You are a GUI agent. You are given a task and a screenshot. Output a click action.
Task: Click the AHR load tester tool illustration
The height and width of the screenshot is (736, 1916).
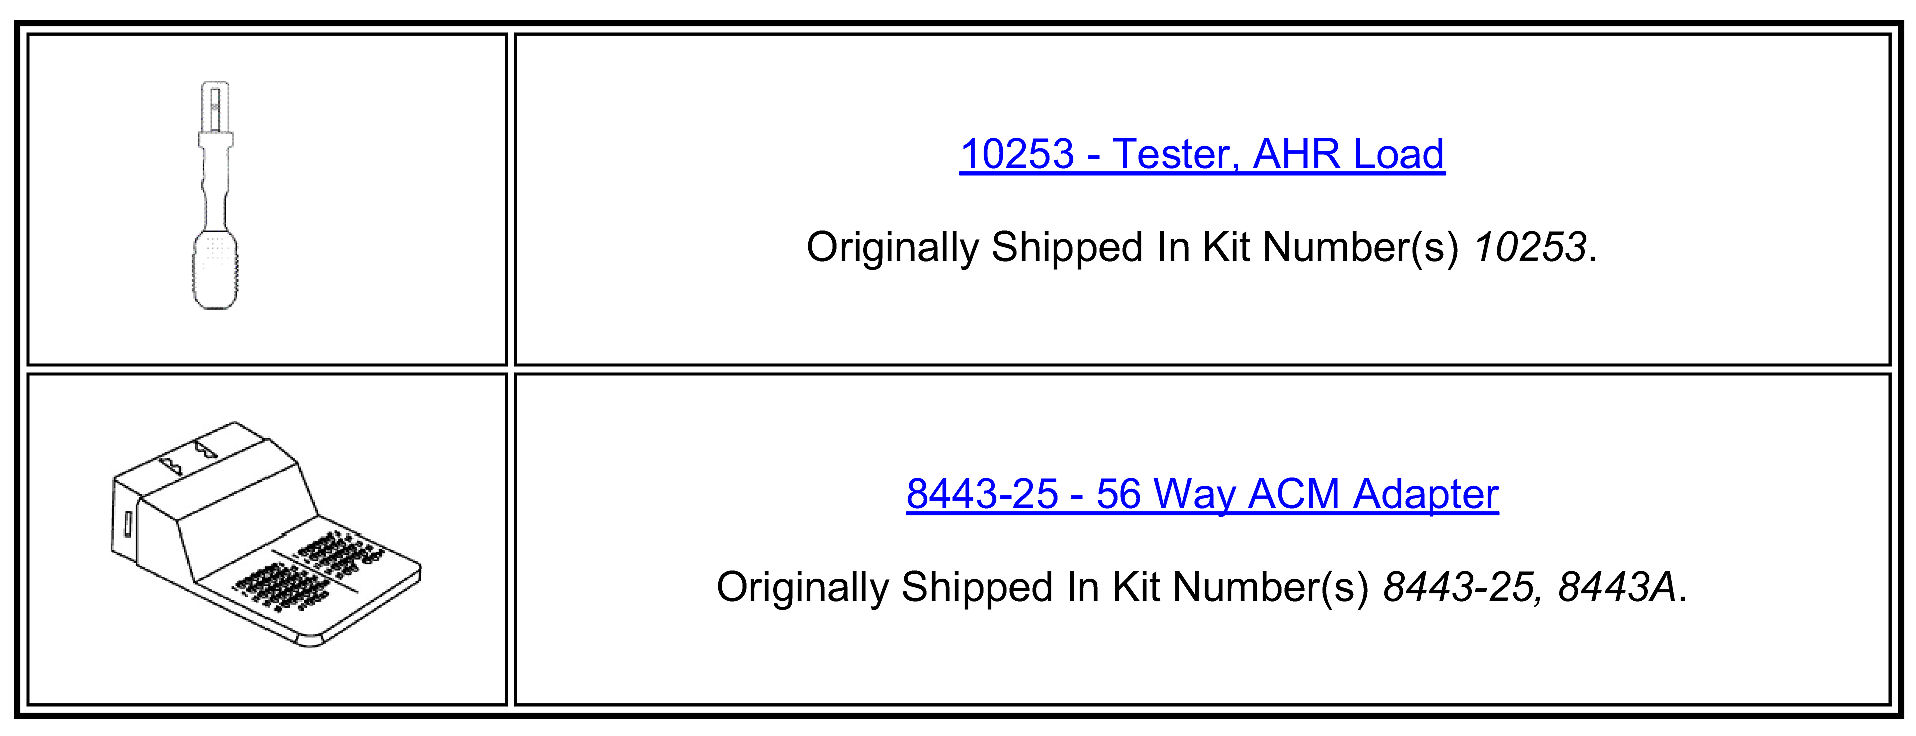(x=215, y=196)
